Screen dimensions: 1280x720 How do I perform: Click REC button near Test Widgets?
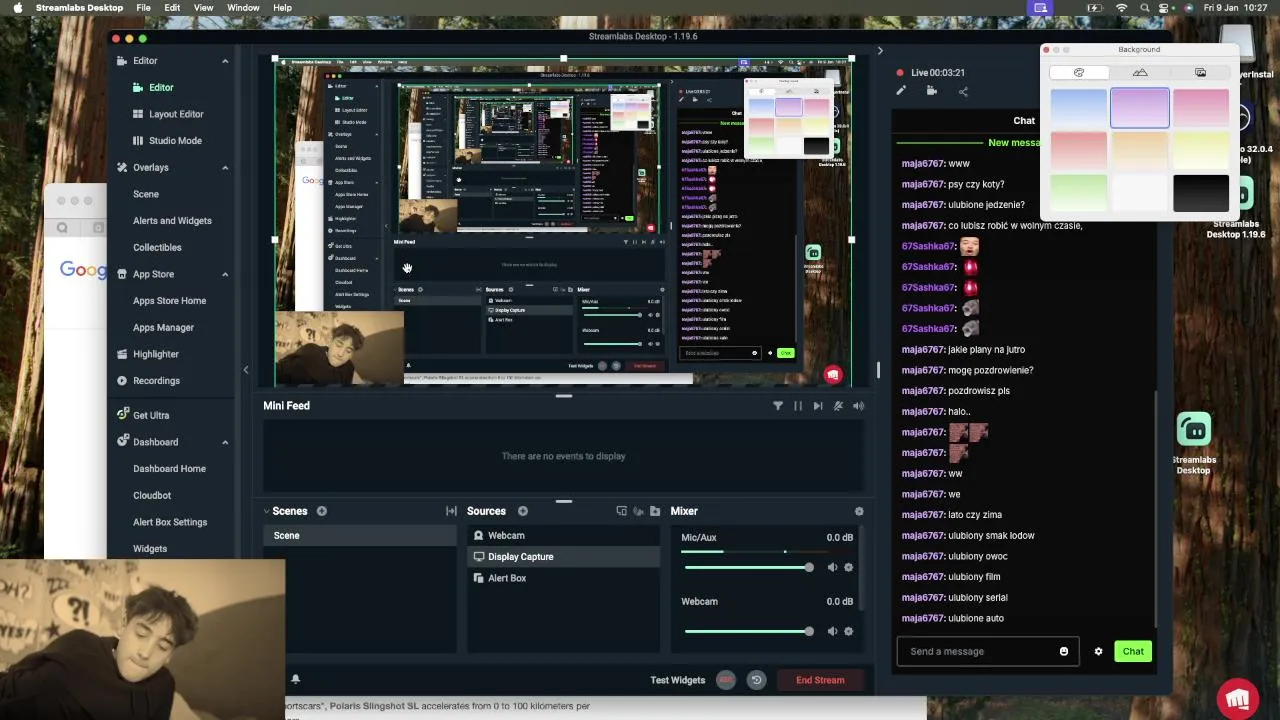[726, 680]
